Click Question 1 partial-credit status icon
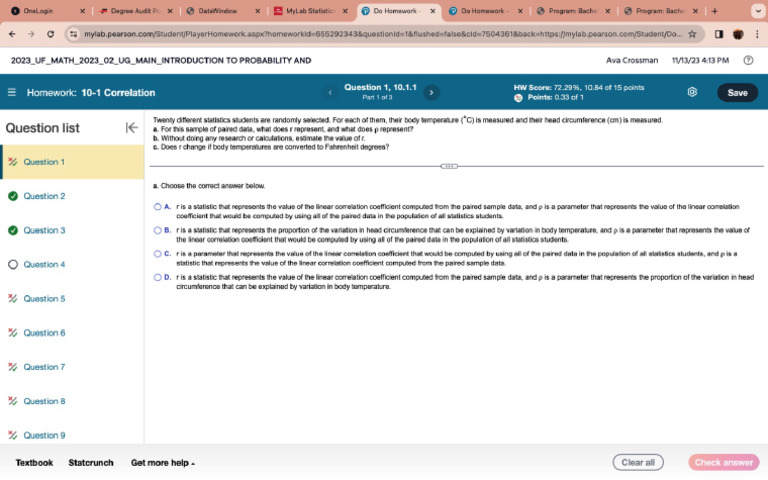Screen dimensions: 768x480 point(13,162)
